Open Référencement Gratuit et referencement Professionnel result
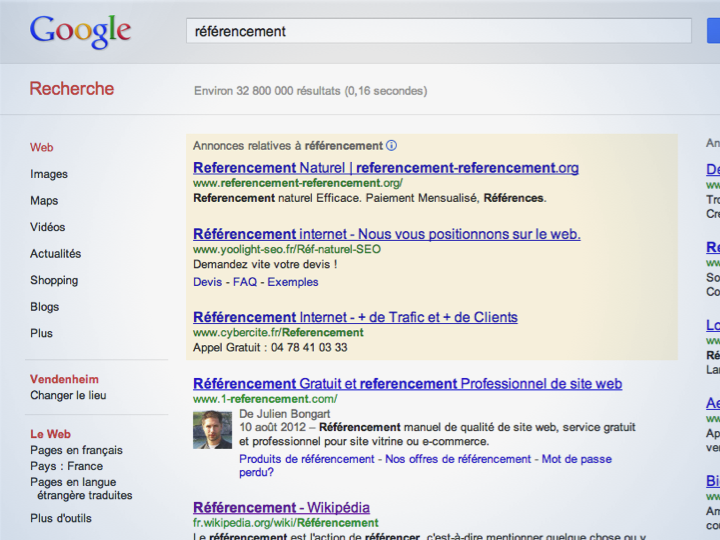 click(x=408, y=383)
